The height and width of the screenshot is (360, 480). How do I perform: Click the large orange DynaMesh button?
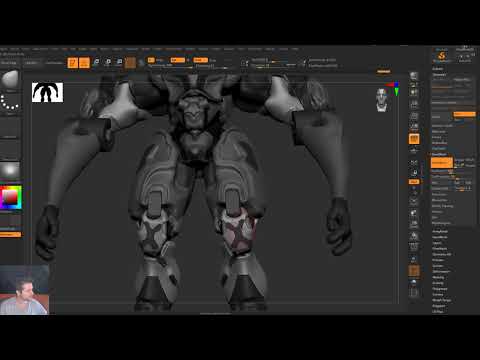point(441,163)
